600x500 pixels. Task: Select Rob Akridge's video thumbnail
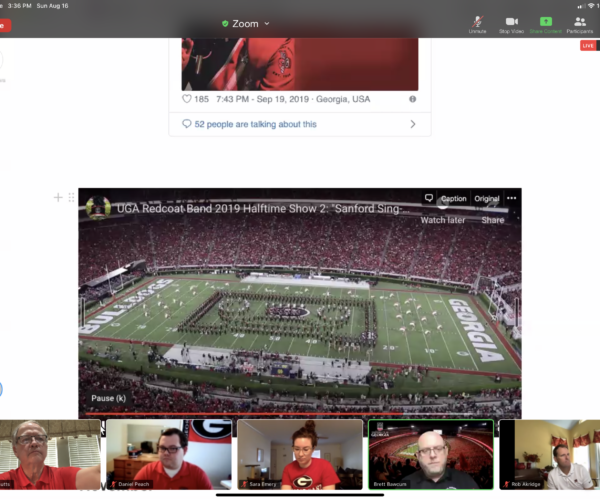[x=550, y=454]
